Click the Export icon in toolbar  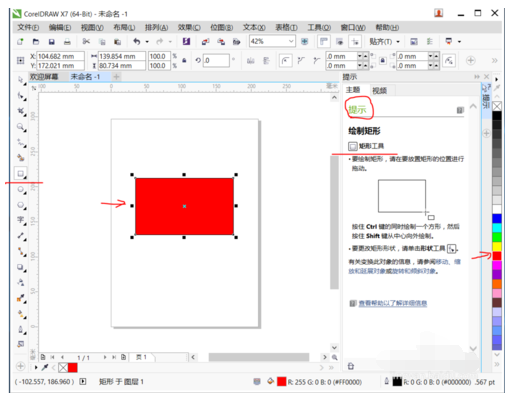(x=221, y=42)
